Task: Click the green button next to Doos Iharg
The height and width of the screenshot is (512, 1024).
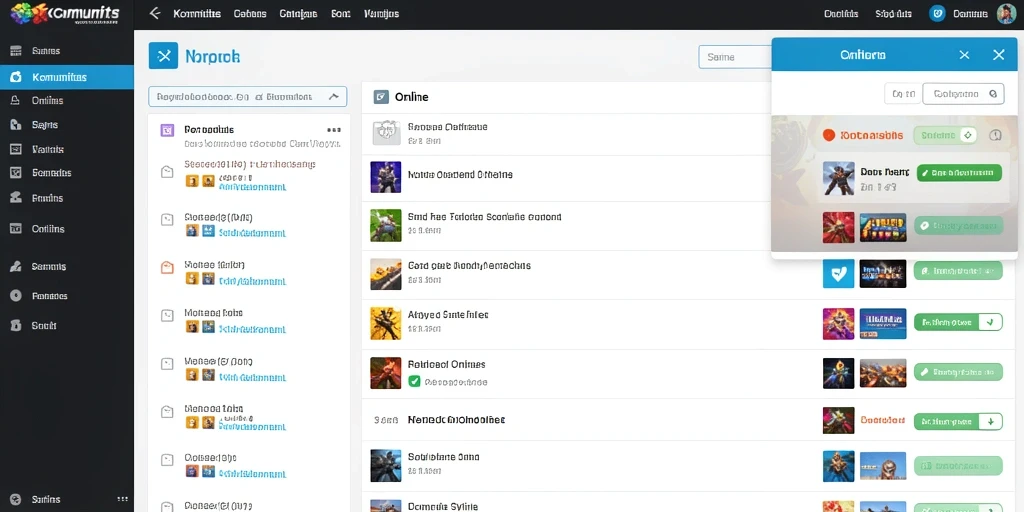Action: coord(959,172)
